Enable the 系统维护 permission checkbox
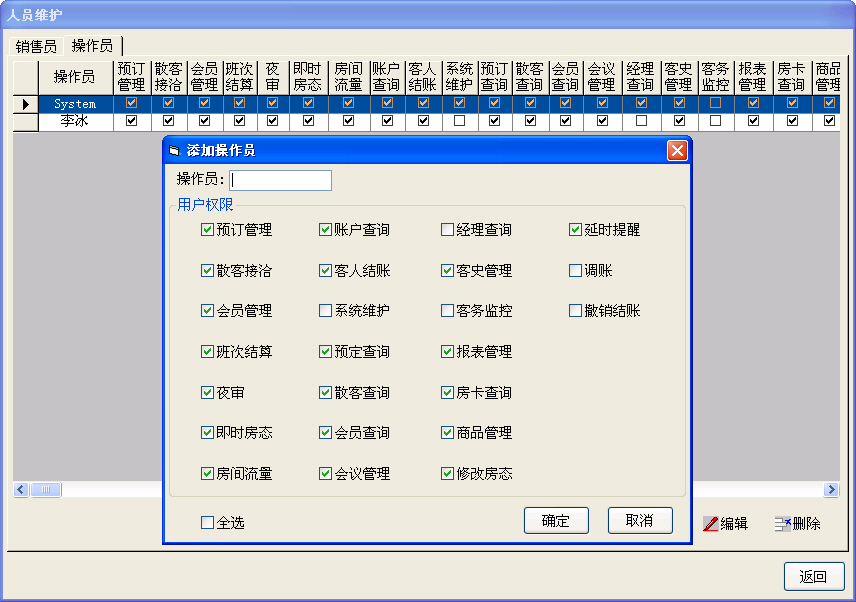Viewport: 856px width, 602px height. click(x=325, y=311)
